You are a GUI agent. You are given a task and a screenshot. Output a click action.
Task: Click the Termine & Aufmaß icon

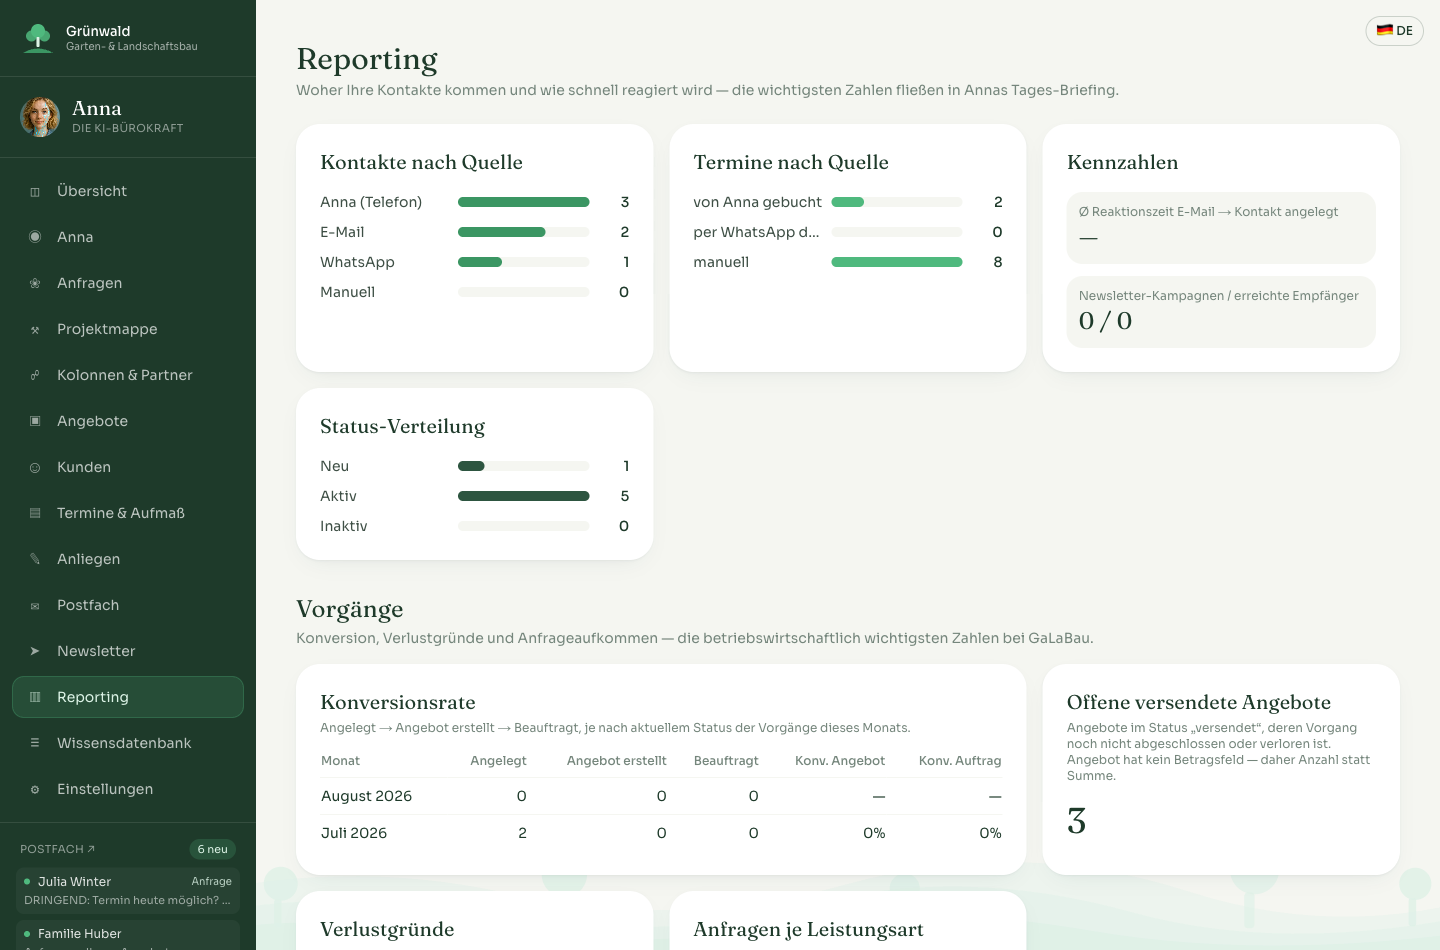(35, 513)
